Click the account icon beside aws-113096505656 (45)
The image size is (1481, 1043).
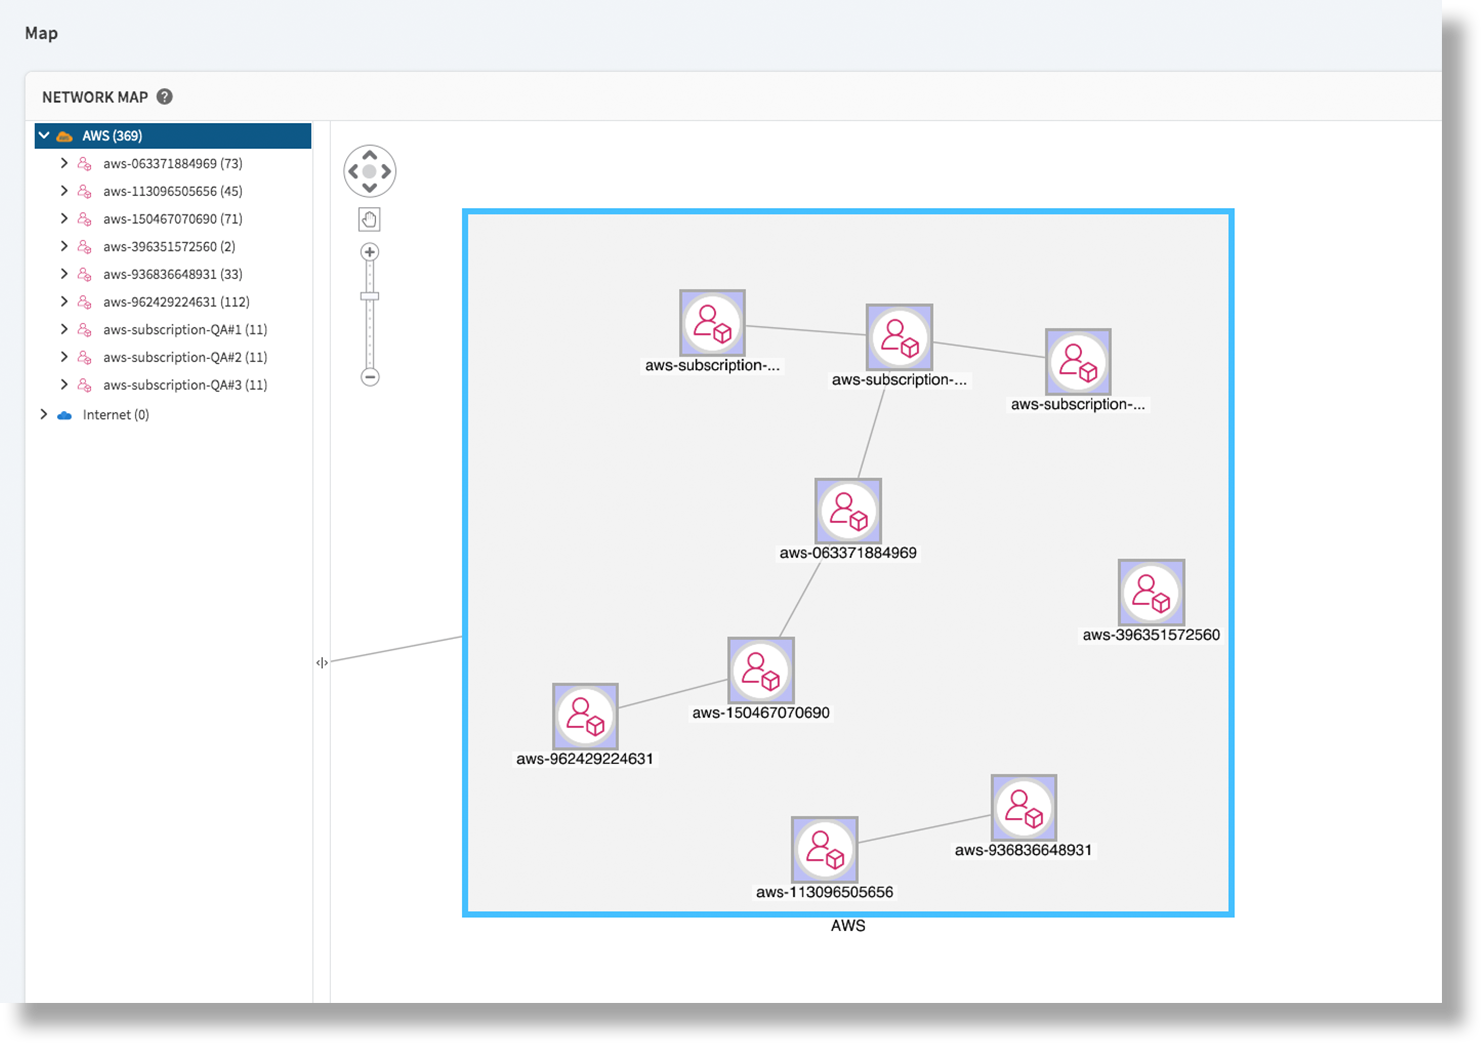tap(85, 191)
